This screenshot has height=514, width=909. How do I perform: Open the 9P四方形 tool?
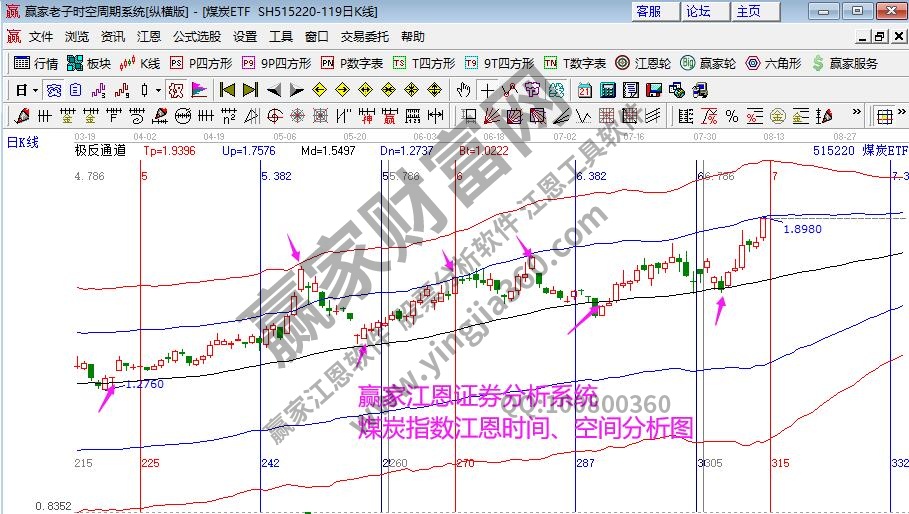tap(276, 63)
